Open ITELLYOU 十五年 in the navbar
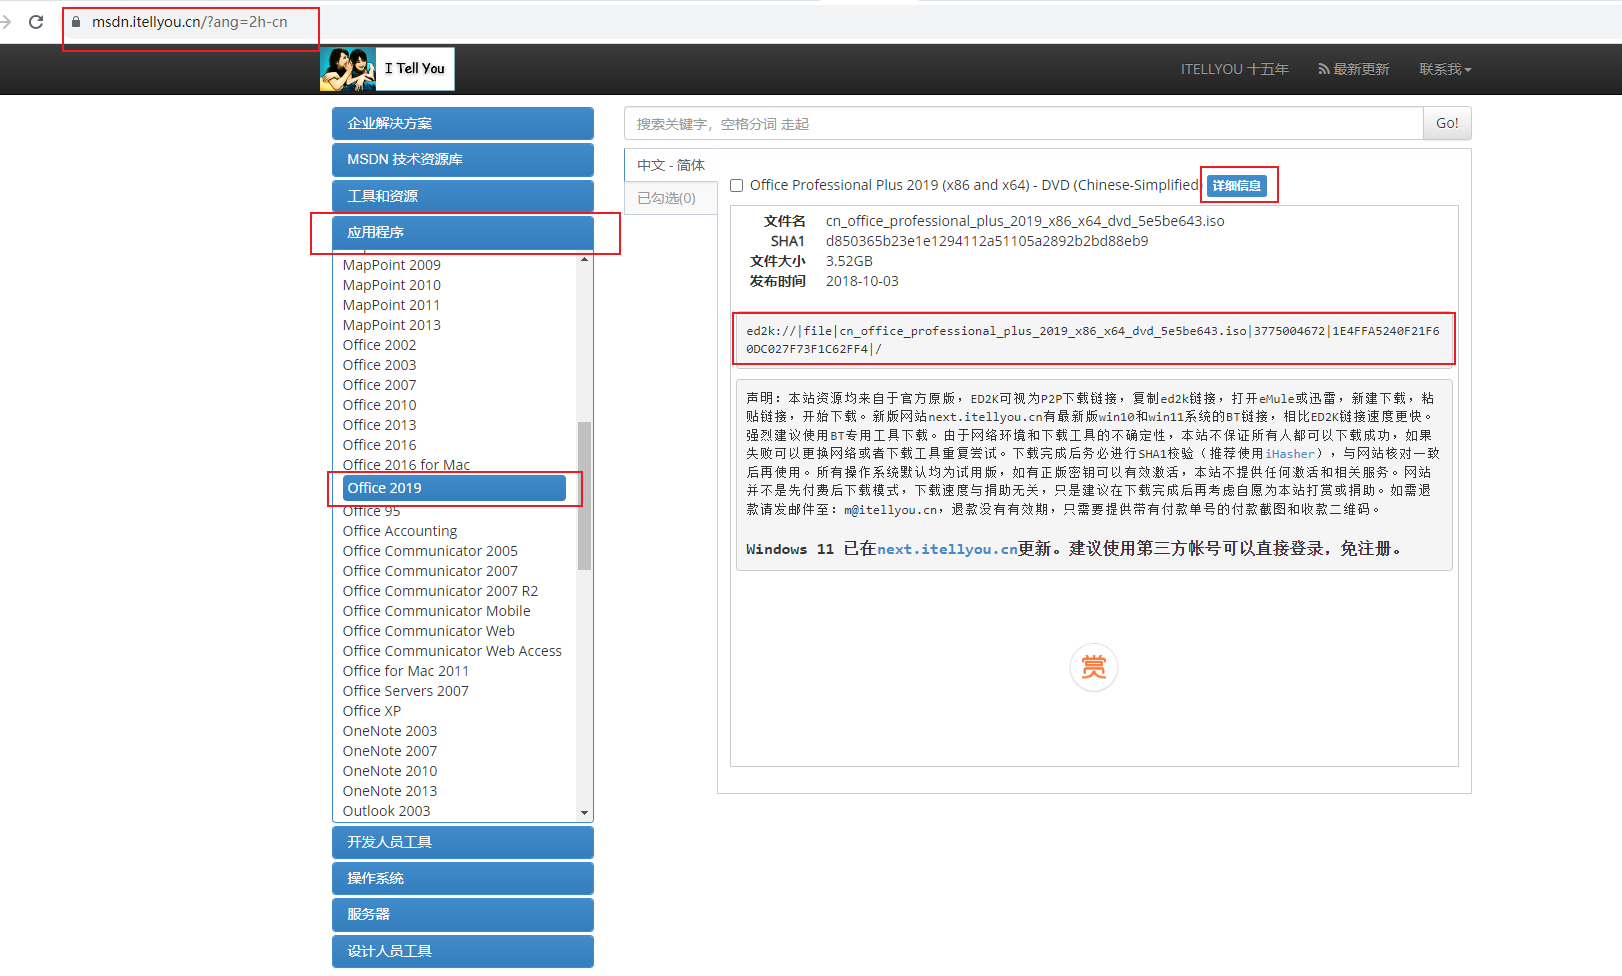This screenshot has height=976, width=1622. click(x=1234, y=69)
